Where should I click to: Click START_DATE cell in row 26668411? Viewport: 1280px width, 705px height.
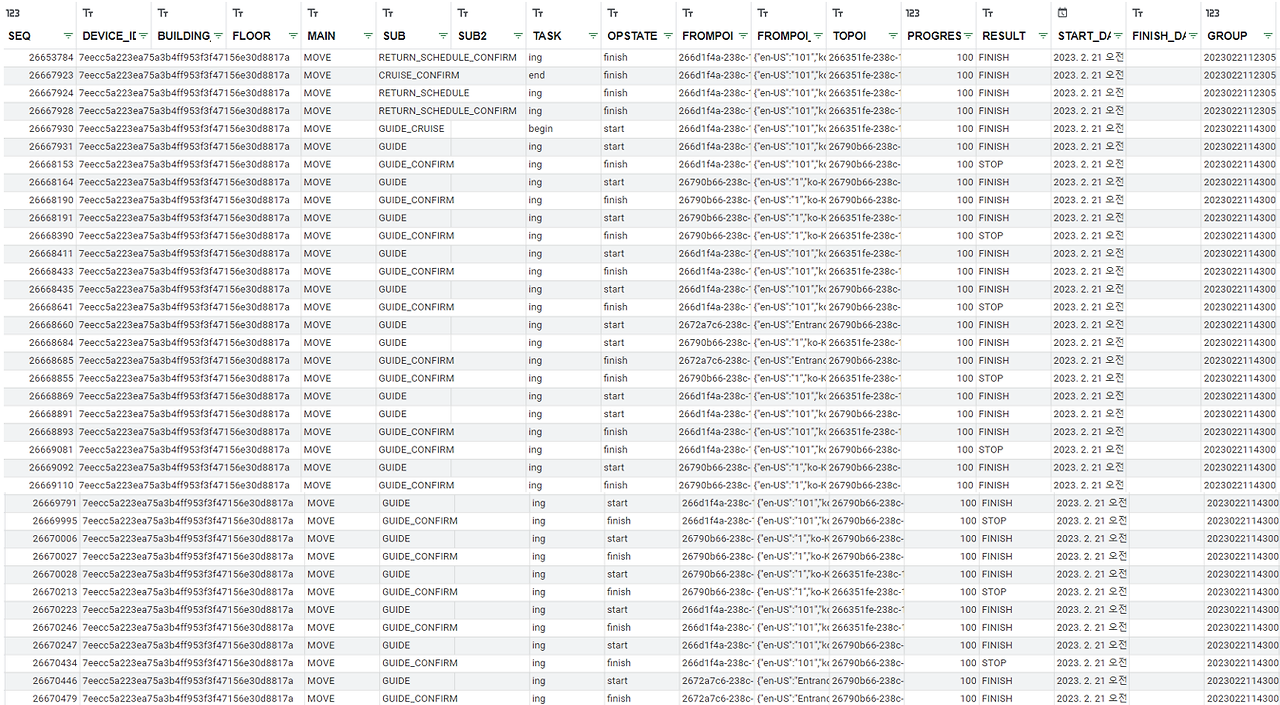1089,254
